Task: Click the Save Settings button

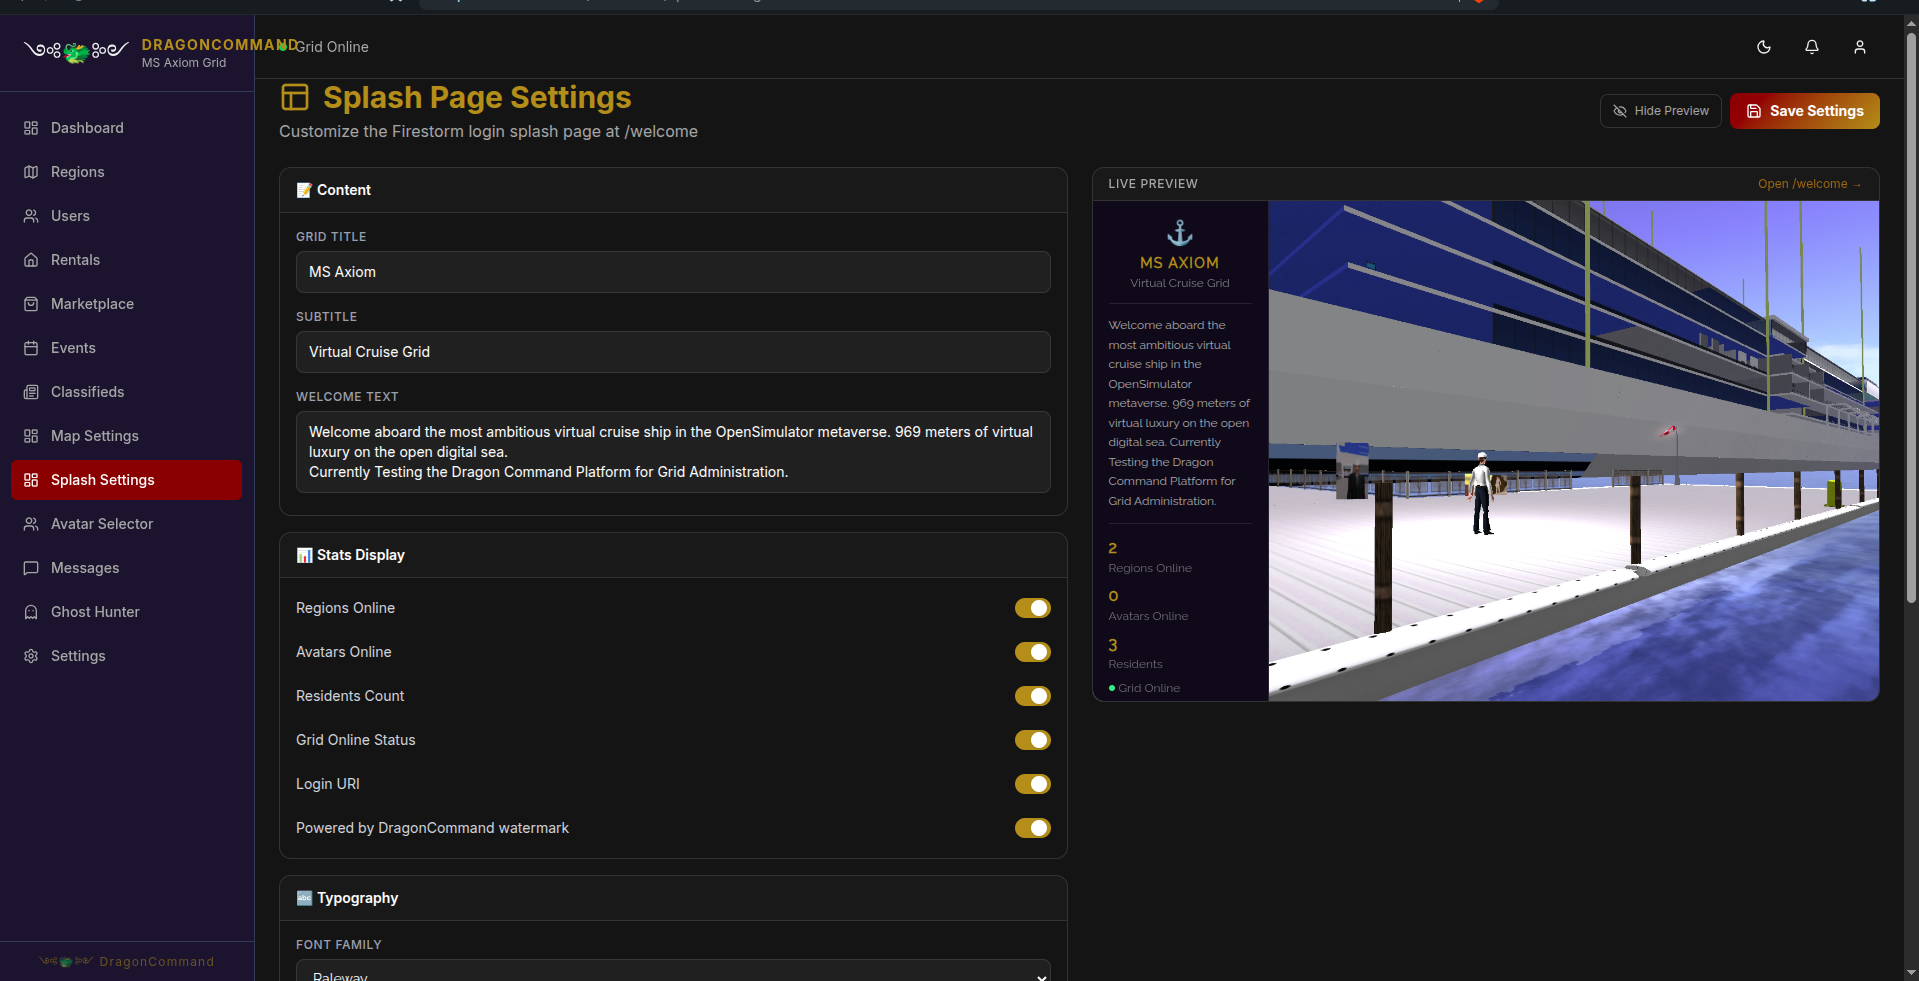Action: coord(1805,111)
